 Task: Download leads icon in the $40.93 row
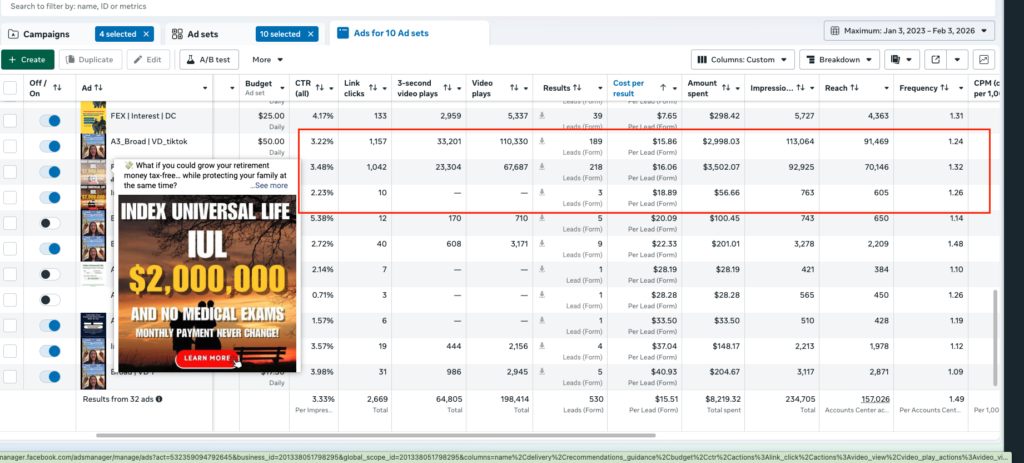541,372
